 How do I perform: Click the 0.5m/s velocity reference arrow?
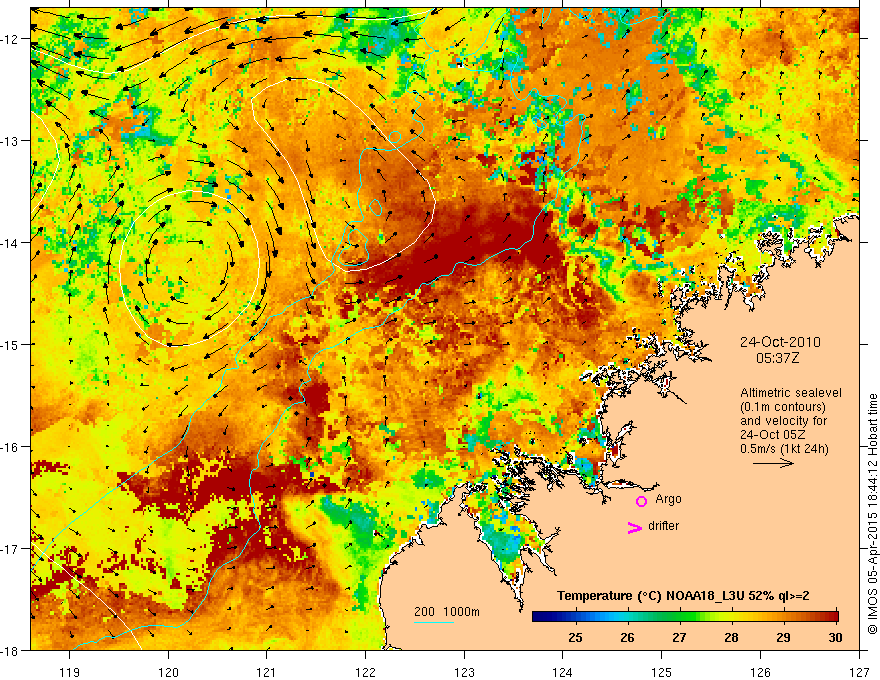pos(773,463)
